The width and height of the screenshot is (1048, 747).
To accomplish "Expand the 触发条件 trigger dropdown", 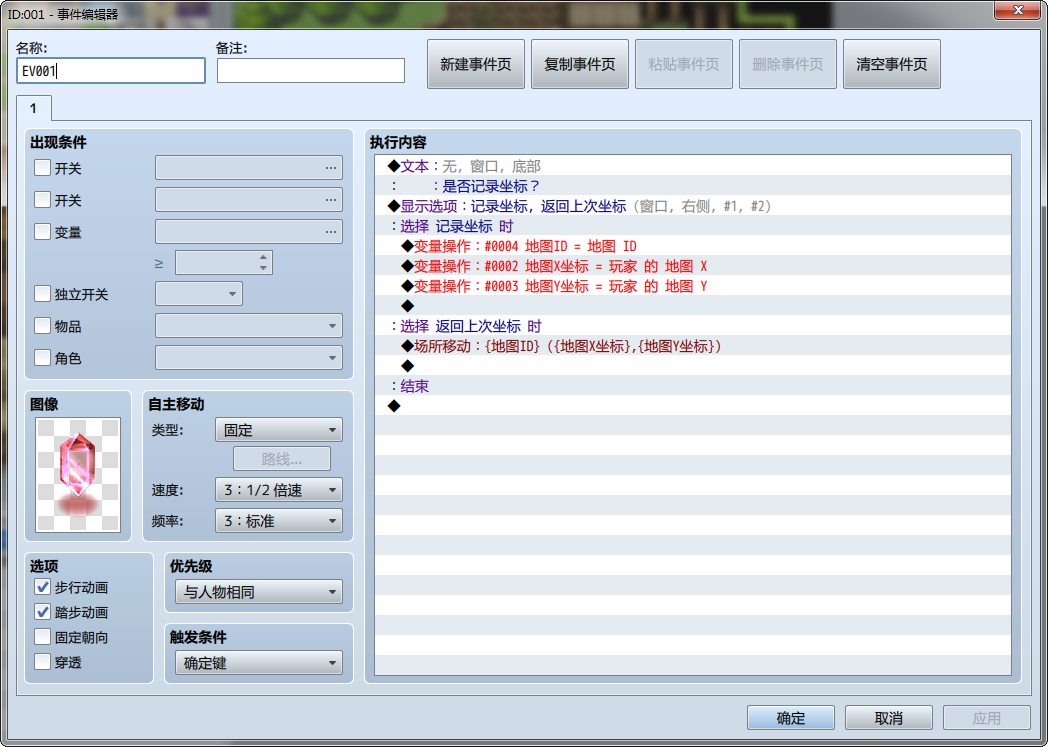I will click(x=259, y=663).
